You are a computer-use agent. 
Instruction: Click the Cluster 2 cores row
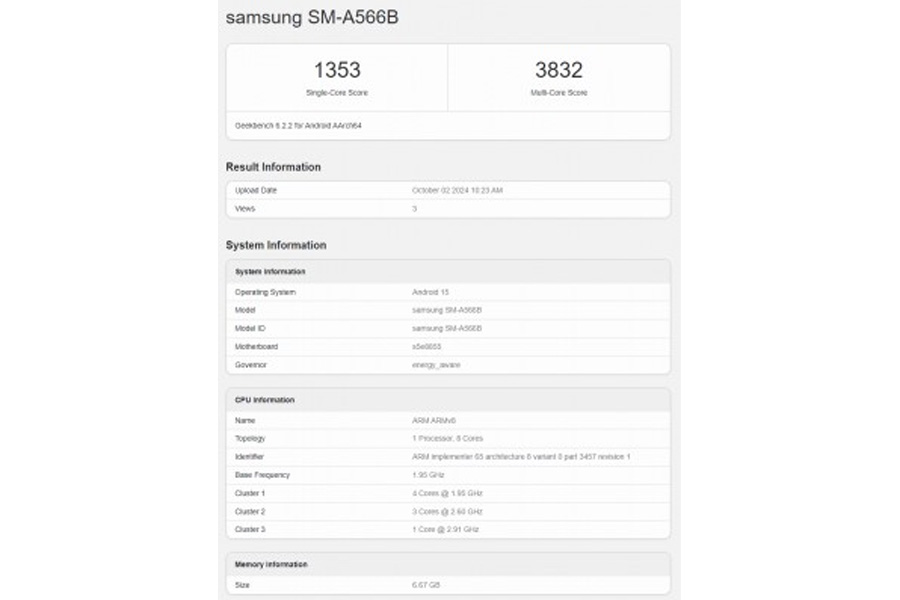(x=448, y=510)
